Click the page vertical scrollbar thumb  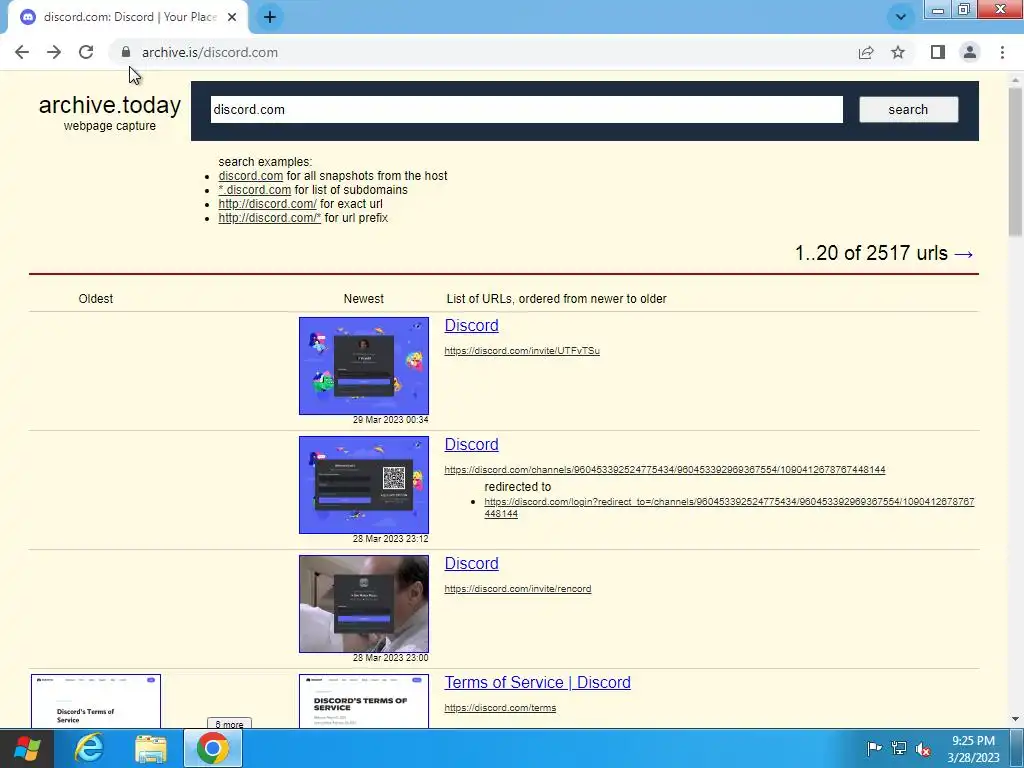(1016, 162)
